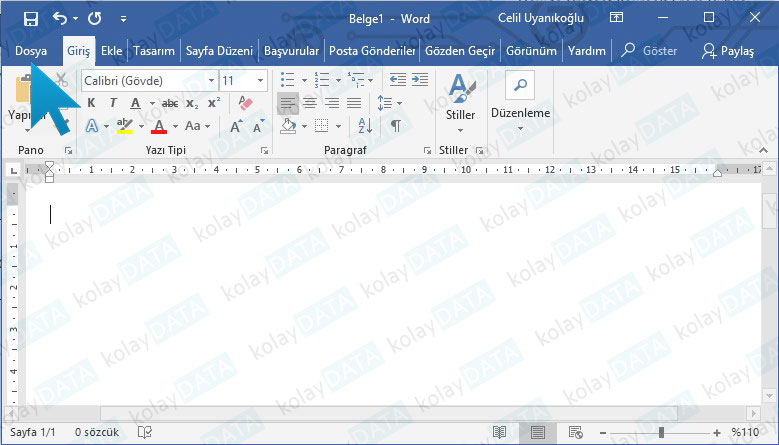
Task: Apply numbered list
Action: pos(321,79)
